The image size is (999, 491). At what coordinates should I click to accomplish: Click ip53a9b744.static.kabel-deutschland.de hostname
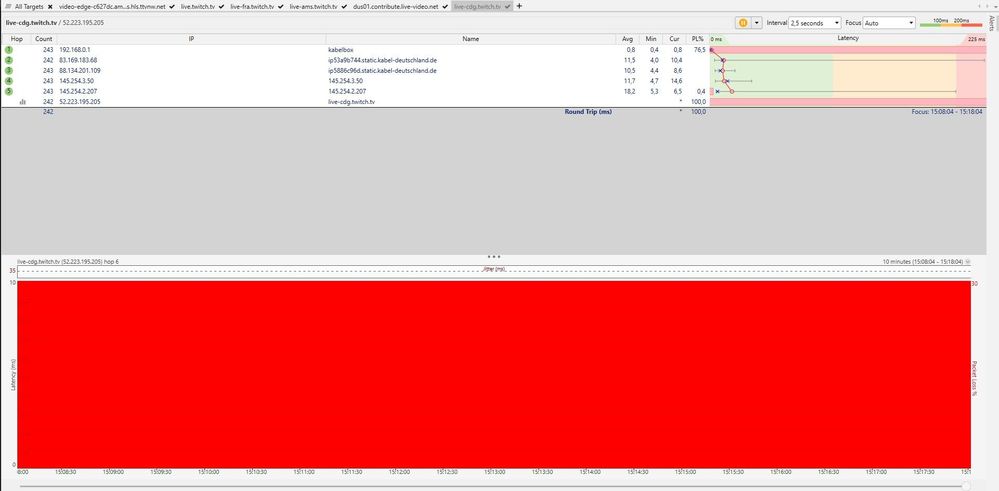(x=382, y=60)
